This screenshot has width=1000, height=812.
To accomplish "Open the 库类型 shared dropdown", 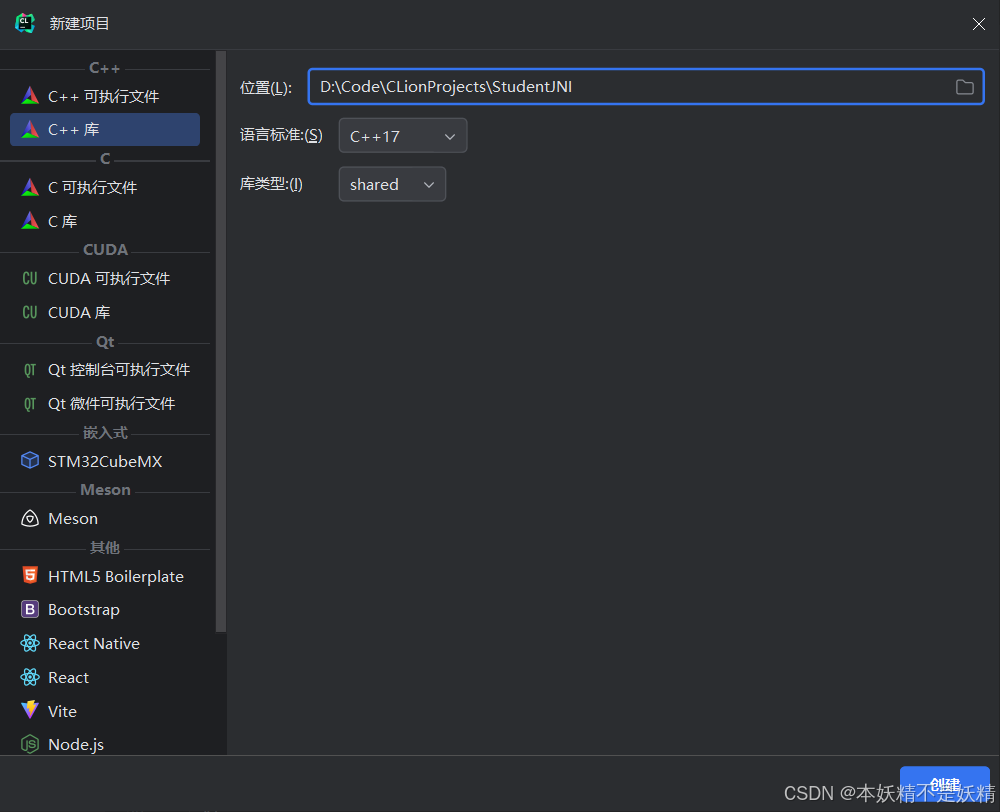I will (392, 184).
